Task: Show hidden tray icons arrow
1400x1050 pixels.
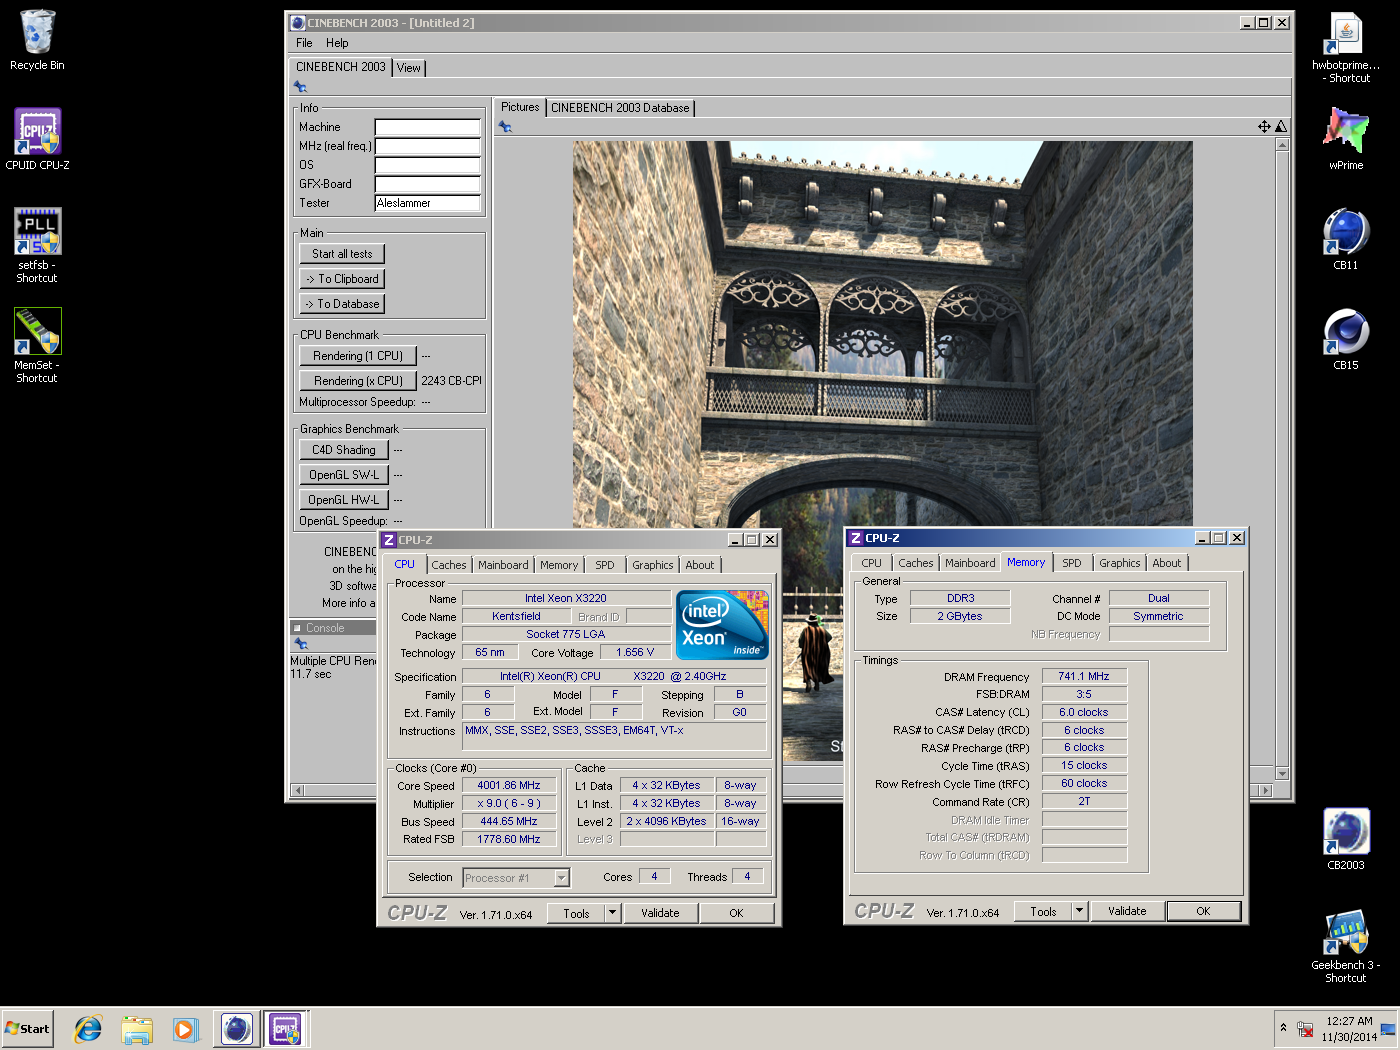Action: tap(1283, 1028)
